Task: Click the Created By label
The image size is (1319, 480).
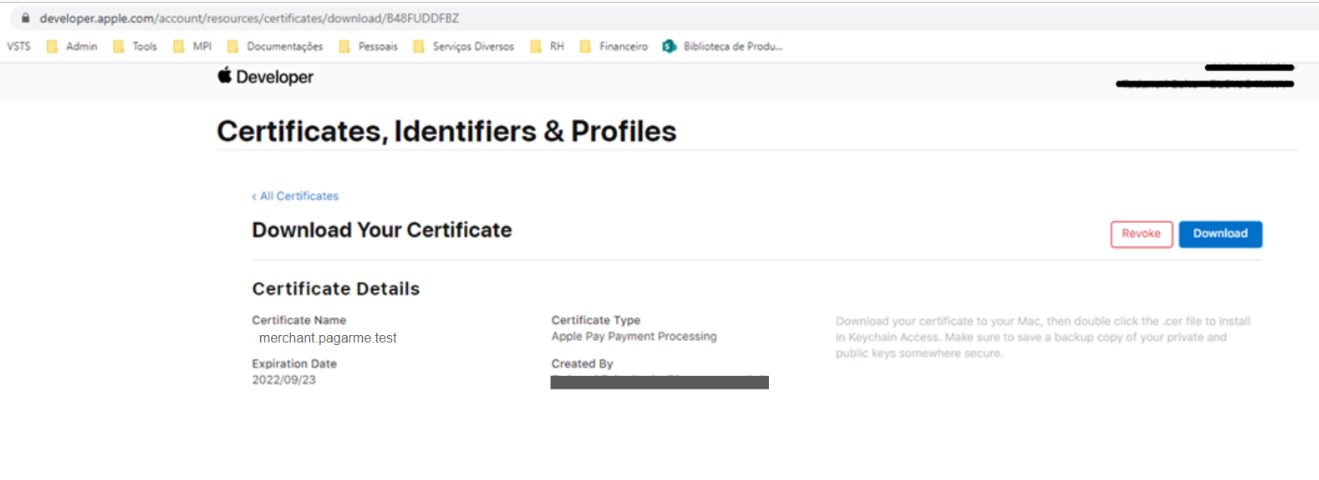Action: 582,364
